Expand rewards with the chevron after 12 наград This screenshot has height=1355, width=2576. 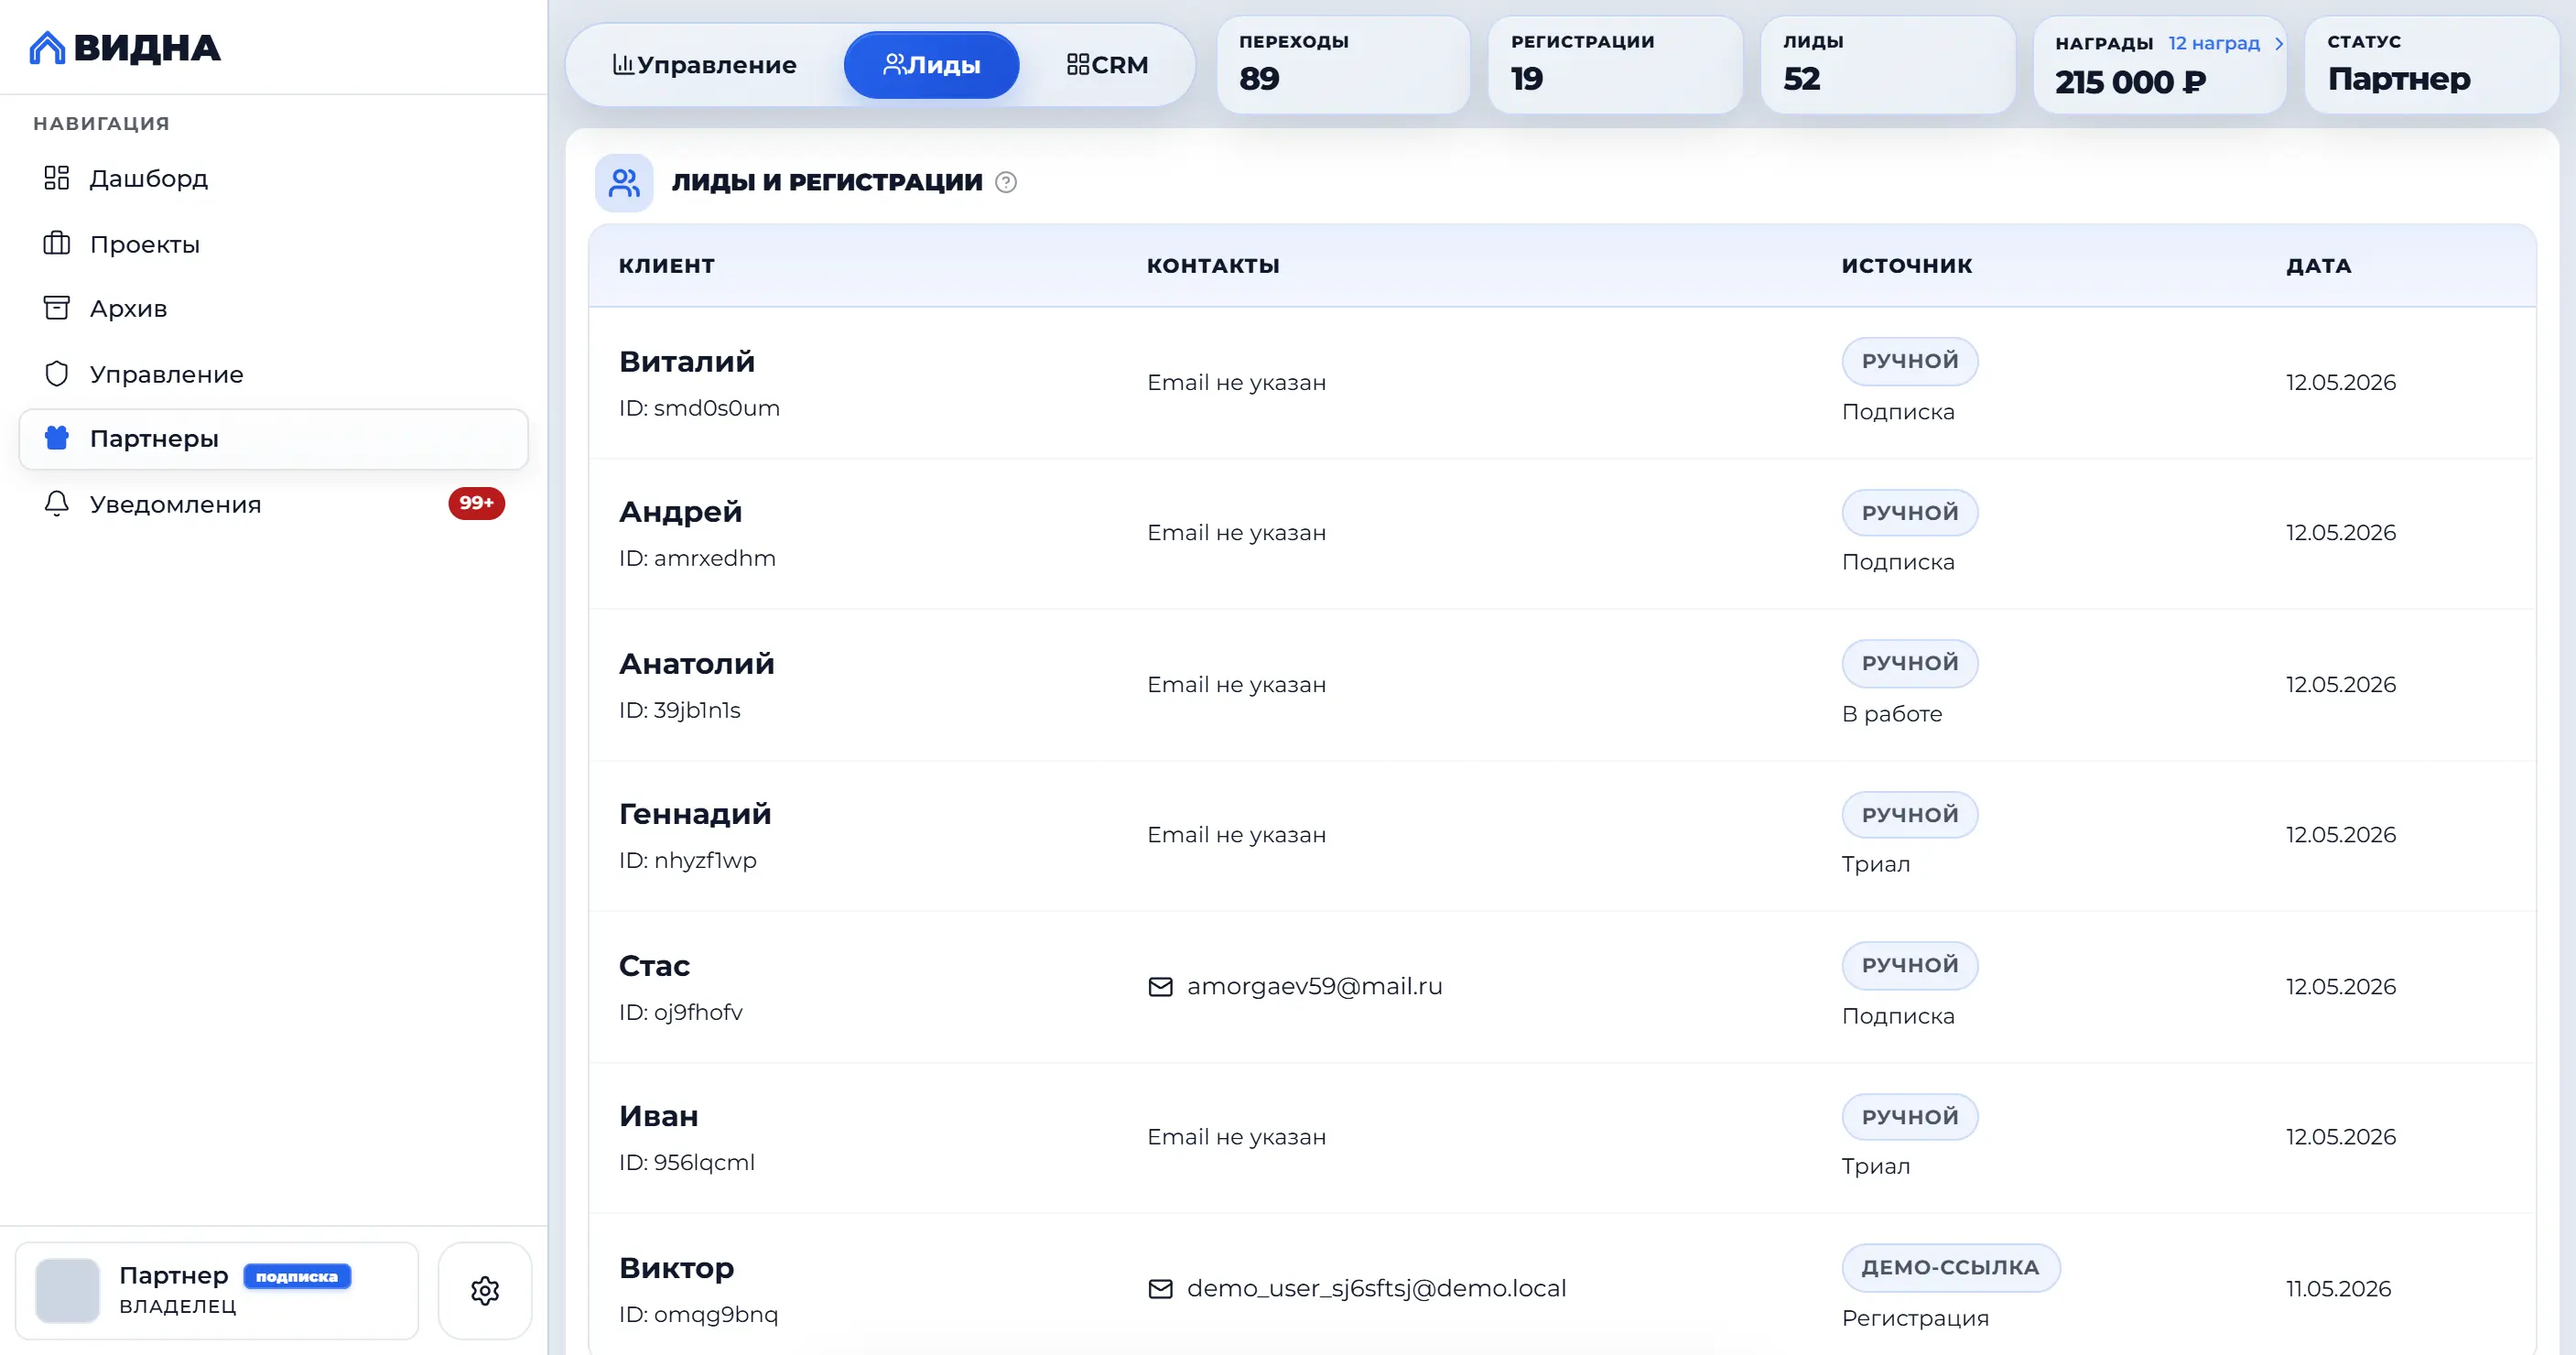pyautogui.click(x=2278, y=43)
